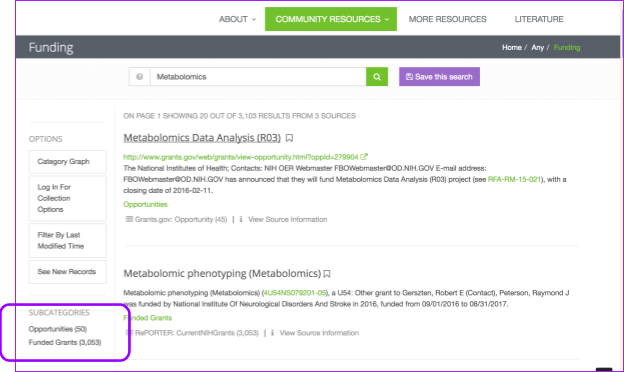
Task: Click the results count summary text
Action: click(240, 116)
